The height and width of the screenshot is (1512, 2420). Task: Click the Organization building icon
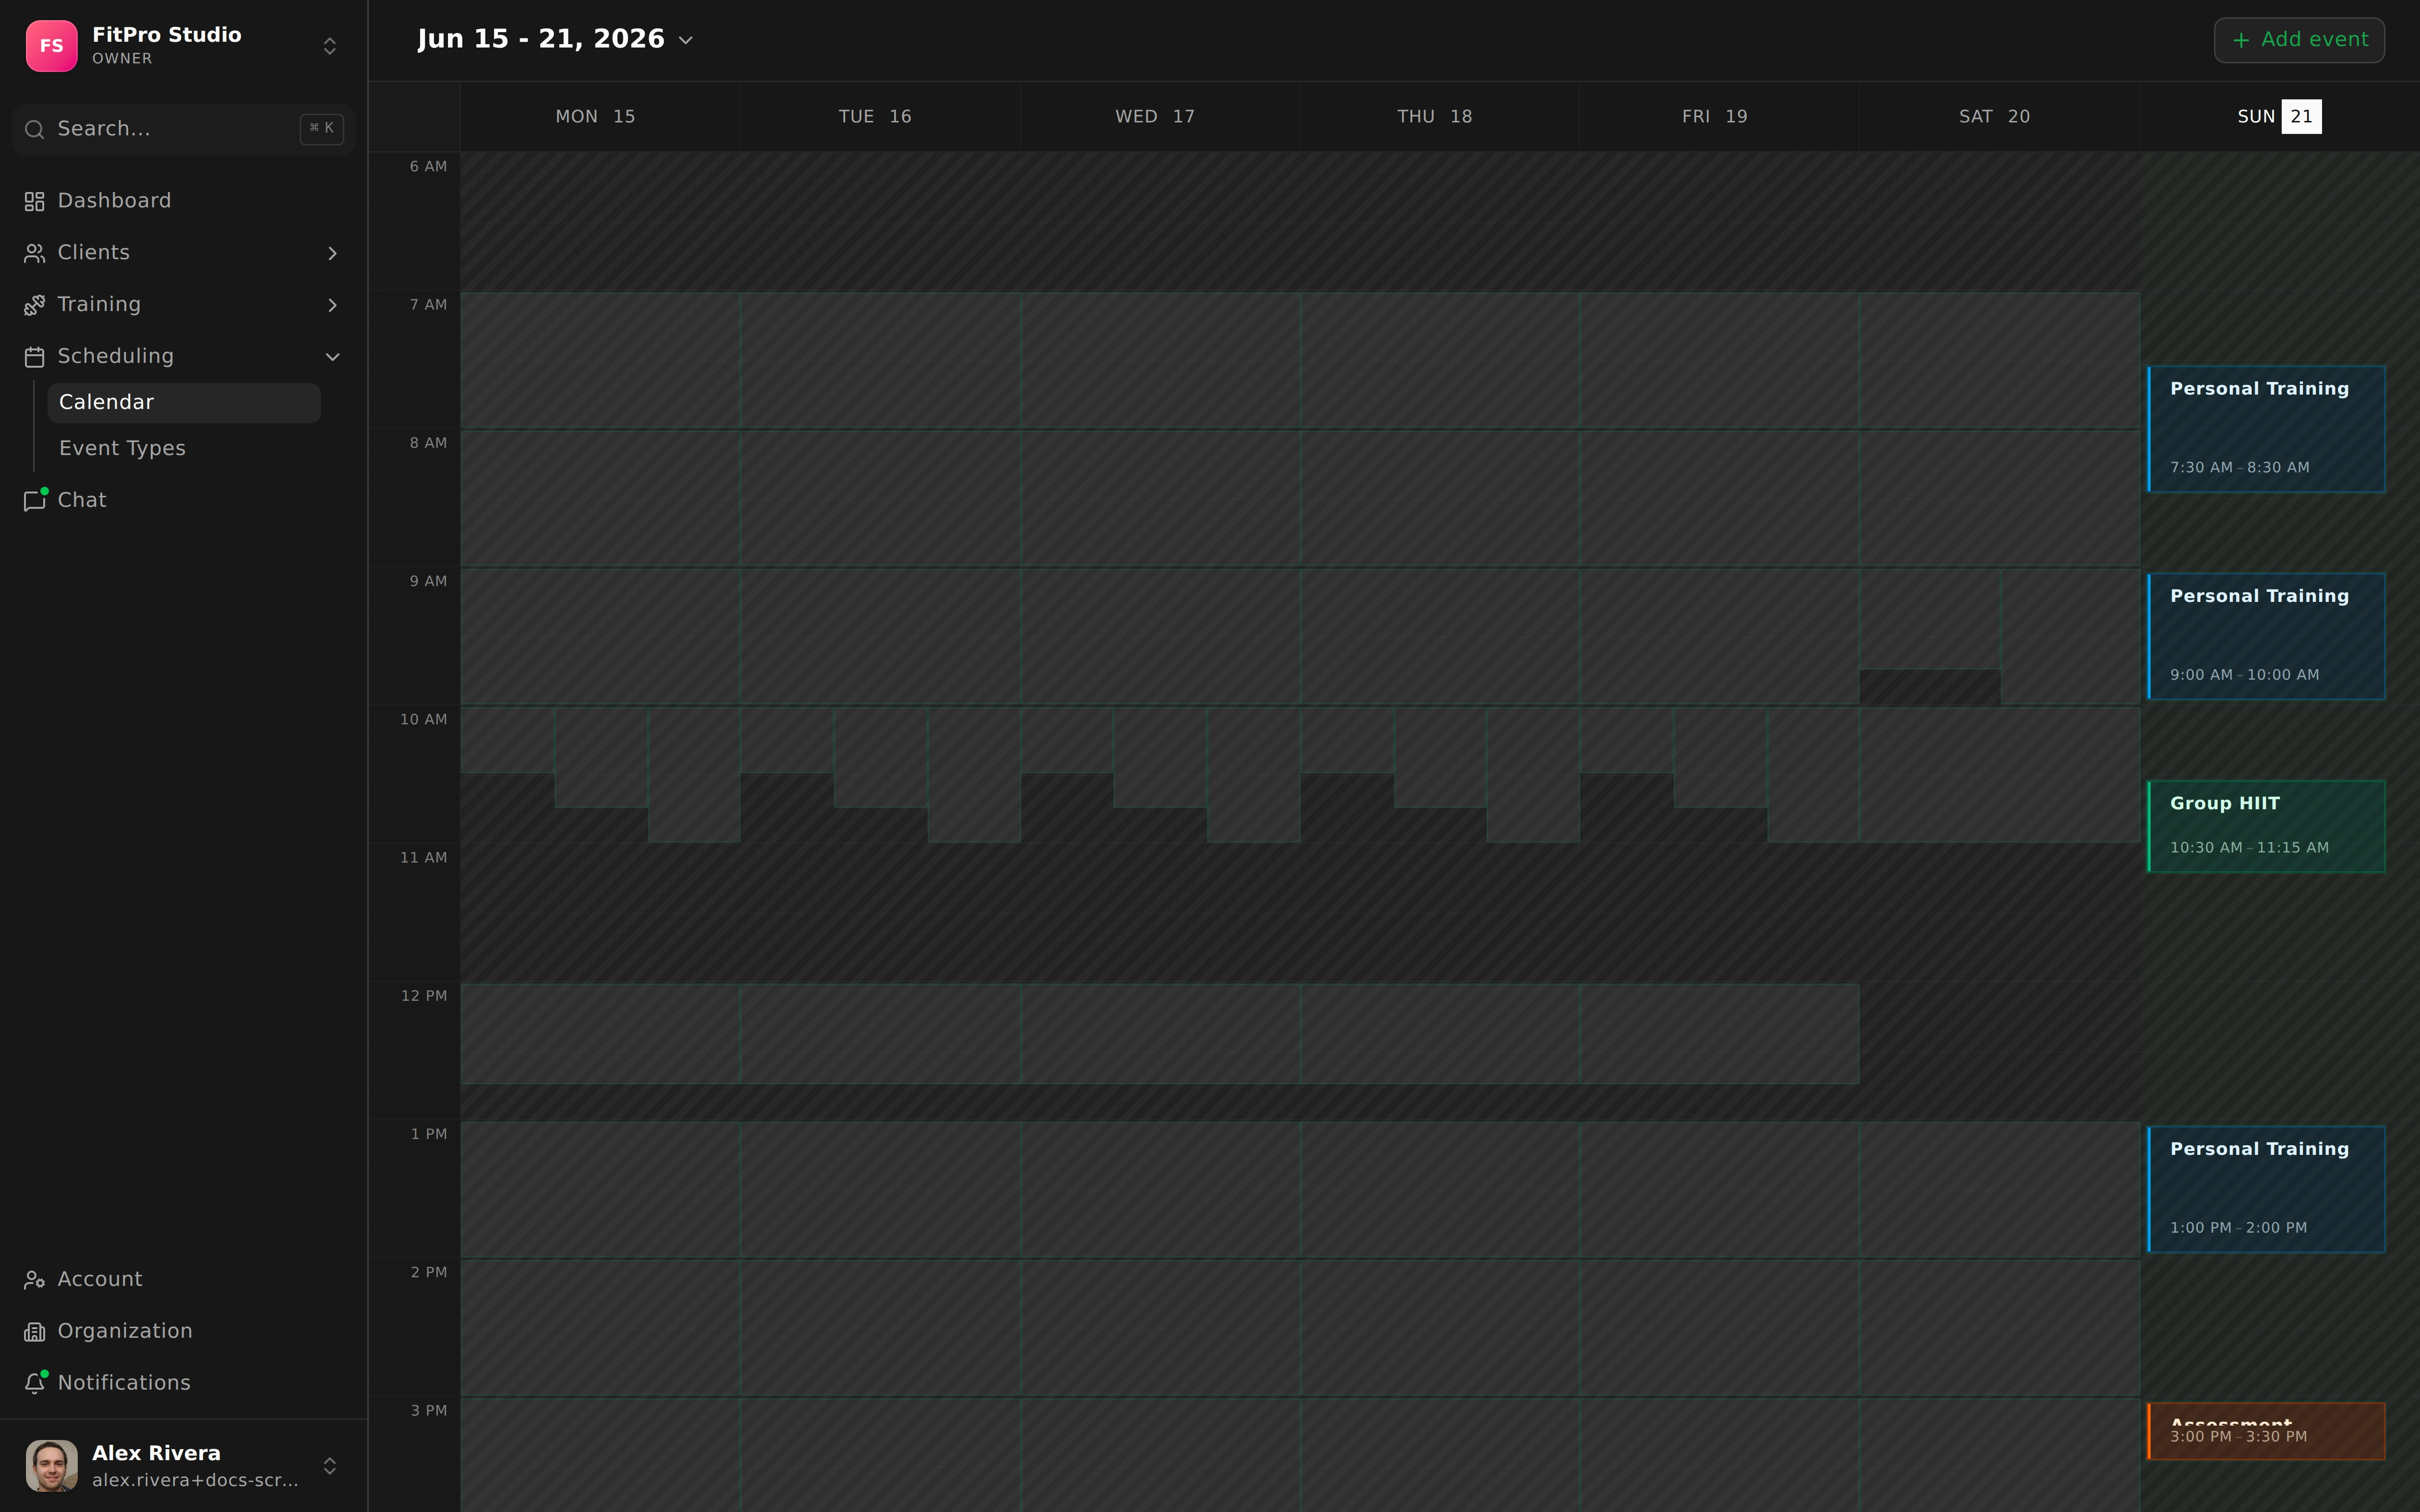pos(35,1332)
